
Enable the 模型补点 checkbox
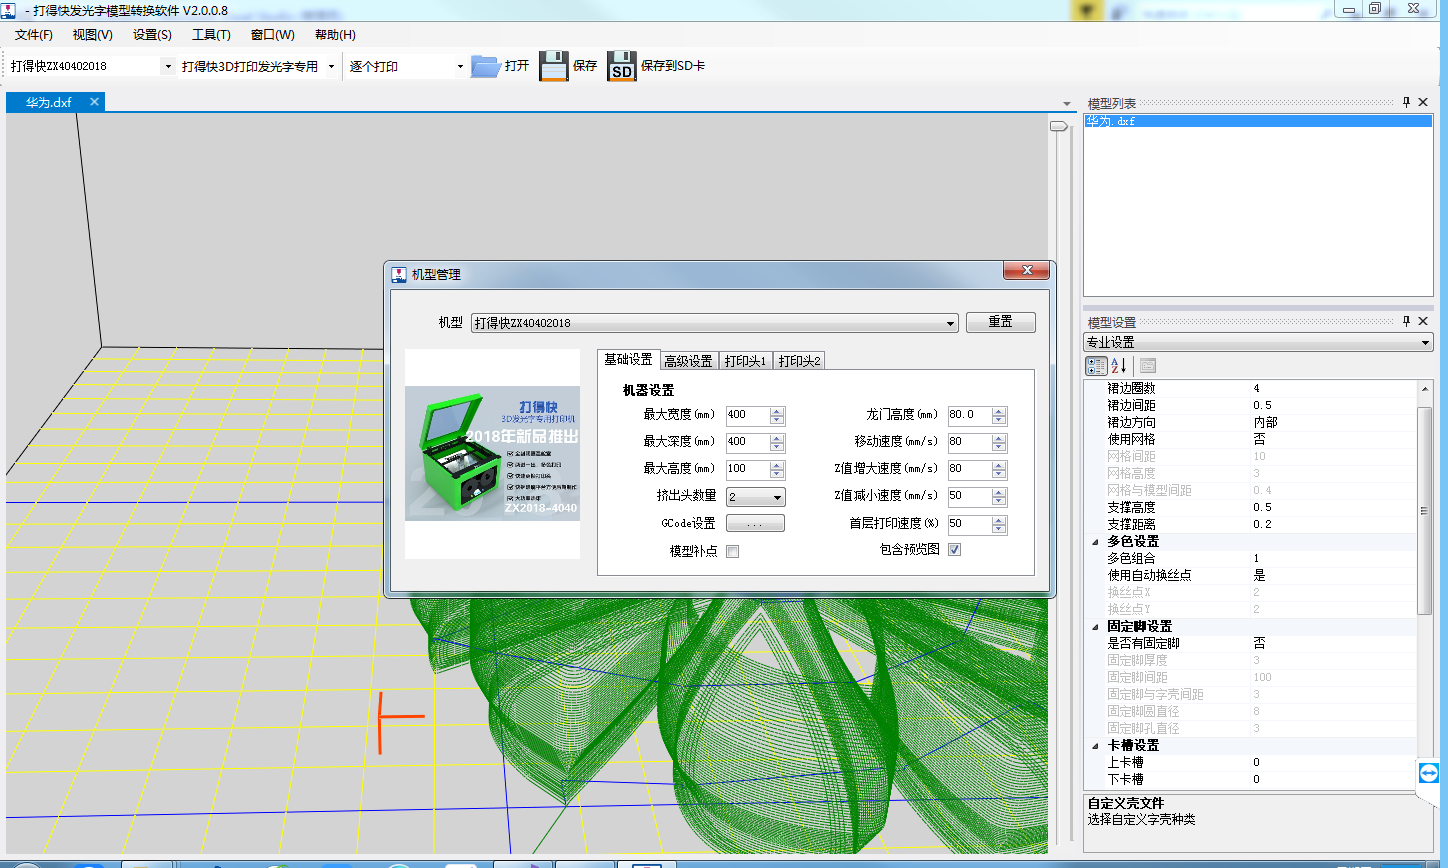pos(732,551)
